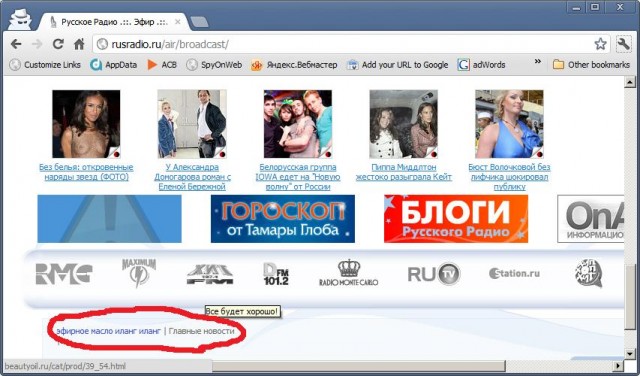Click the vertical scrollbar up arrow
640x376 pixels.
[630, 82]
